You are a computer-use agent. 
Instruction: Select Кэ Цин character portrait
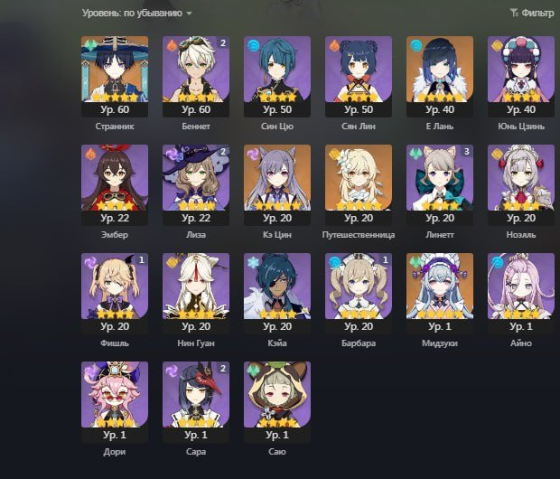277,185
